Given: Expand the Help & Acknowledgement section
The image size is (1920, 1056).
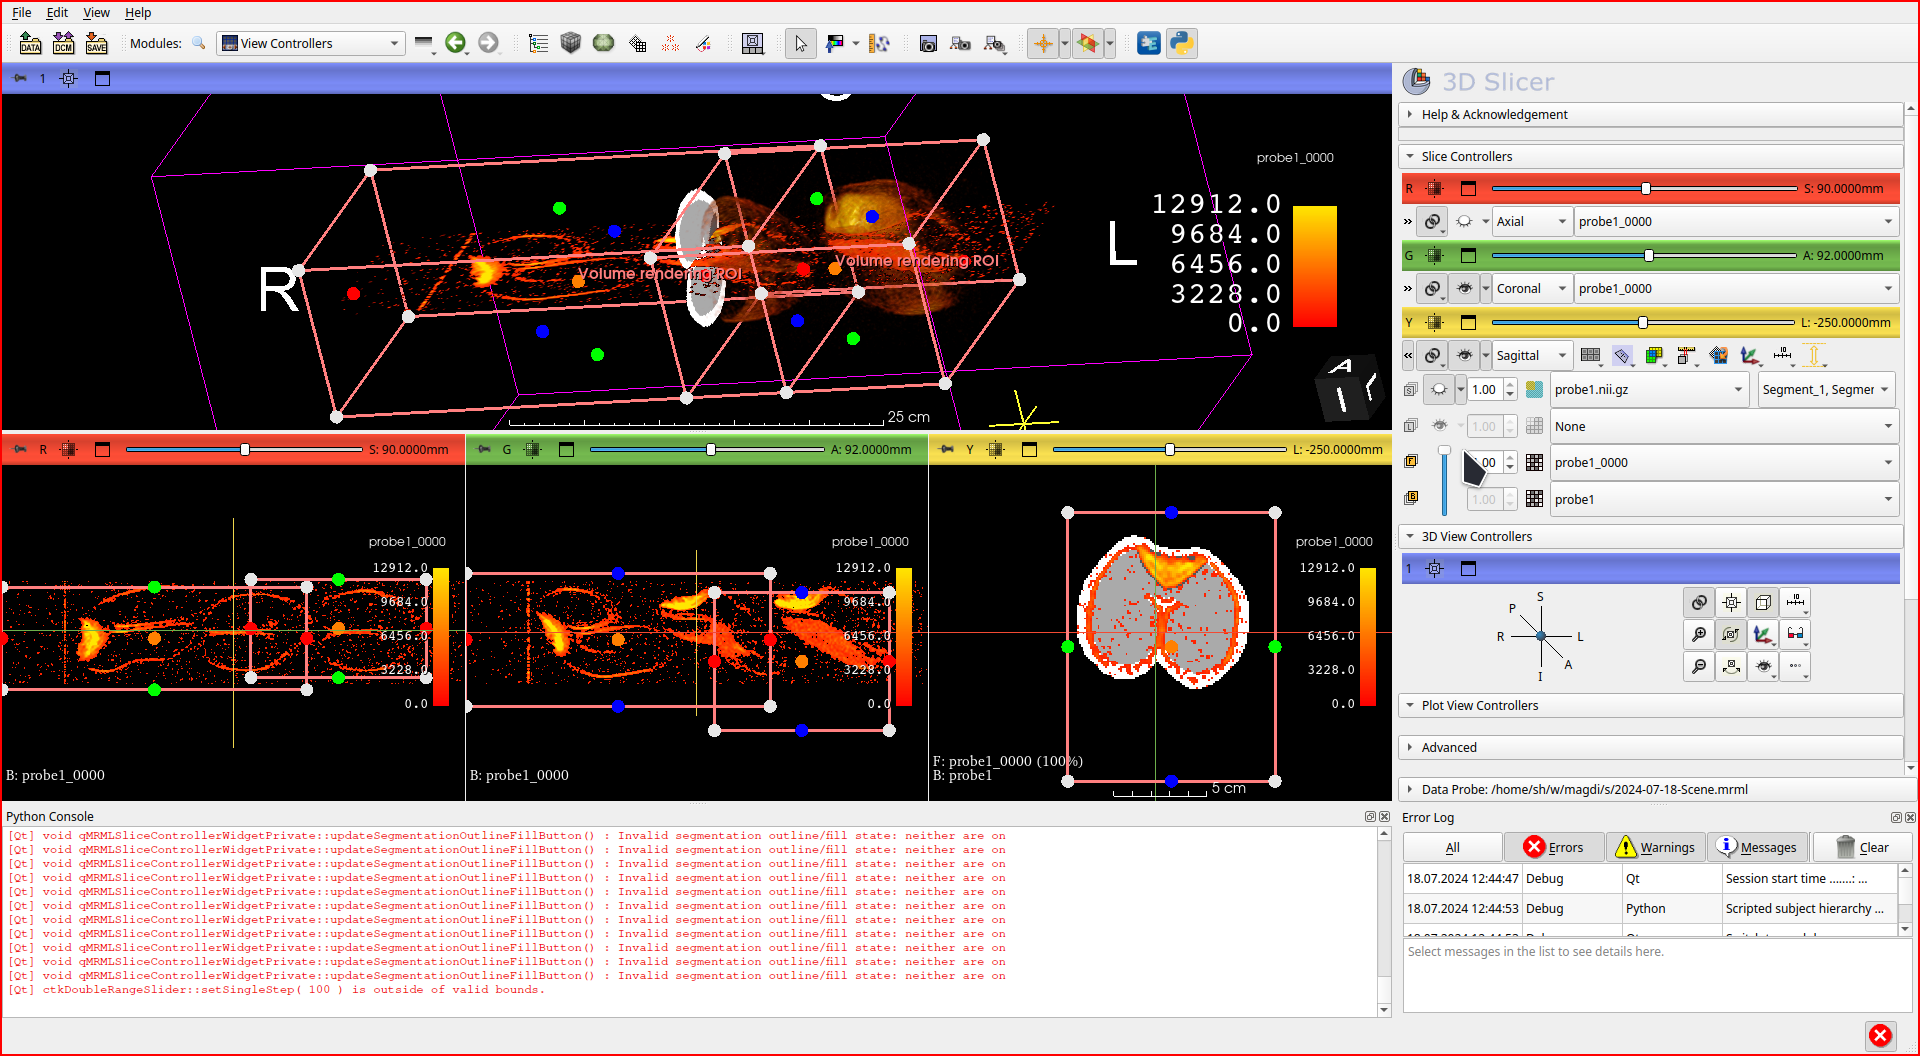Looking at the screenshot, I should pyautogui.click(x=1494, y=114).
